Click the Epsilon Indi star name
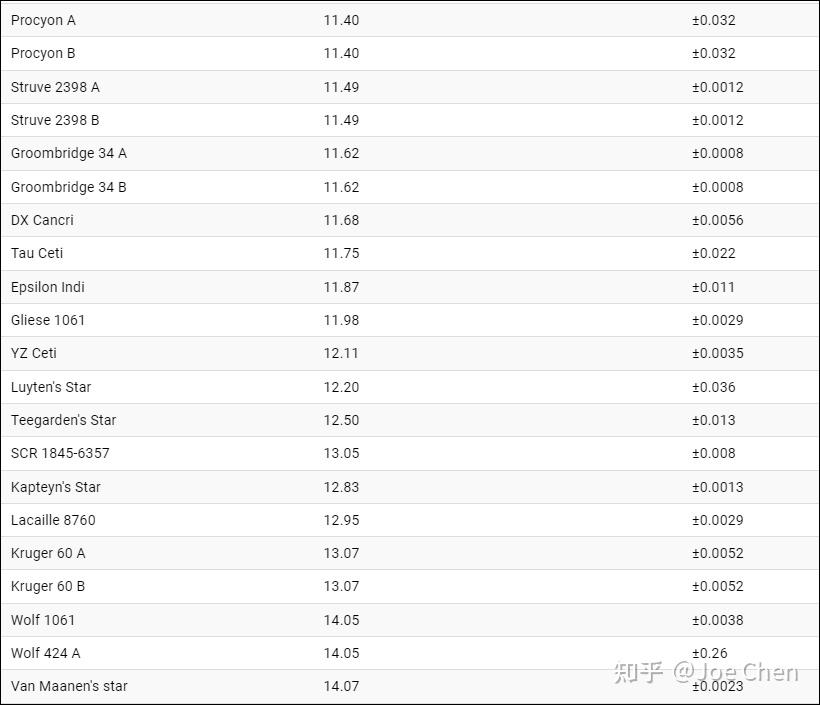This screenshot has height=705, width=820. point(48,287)
